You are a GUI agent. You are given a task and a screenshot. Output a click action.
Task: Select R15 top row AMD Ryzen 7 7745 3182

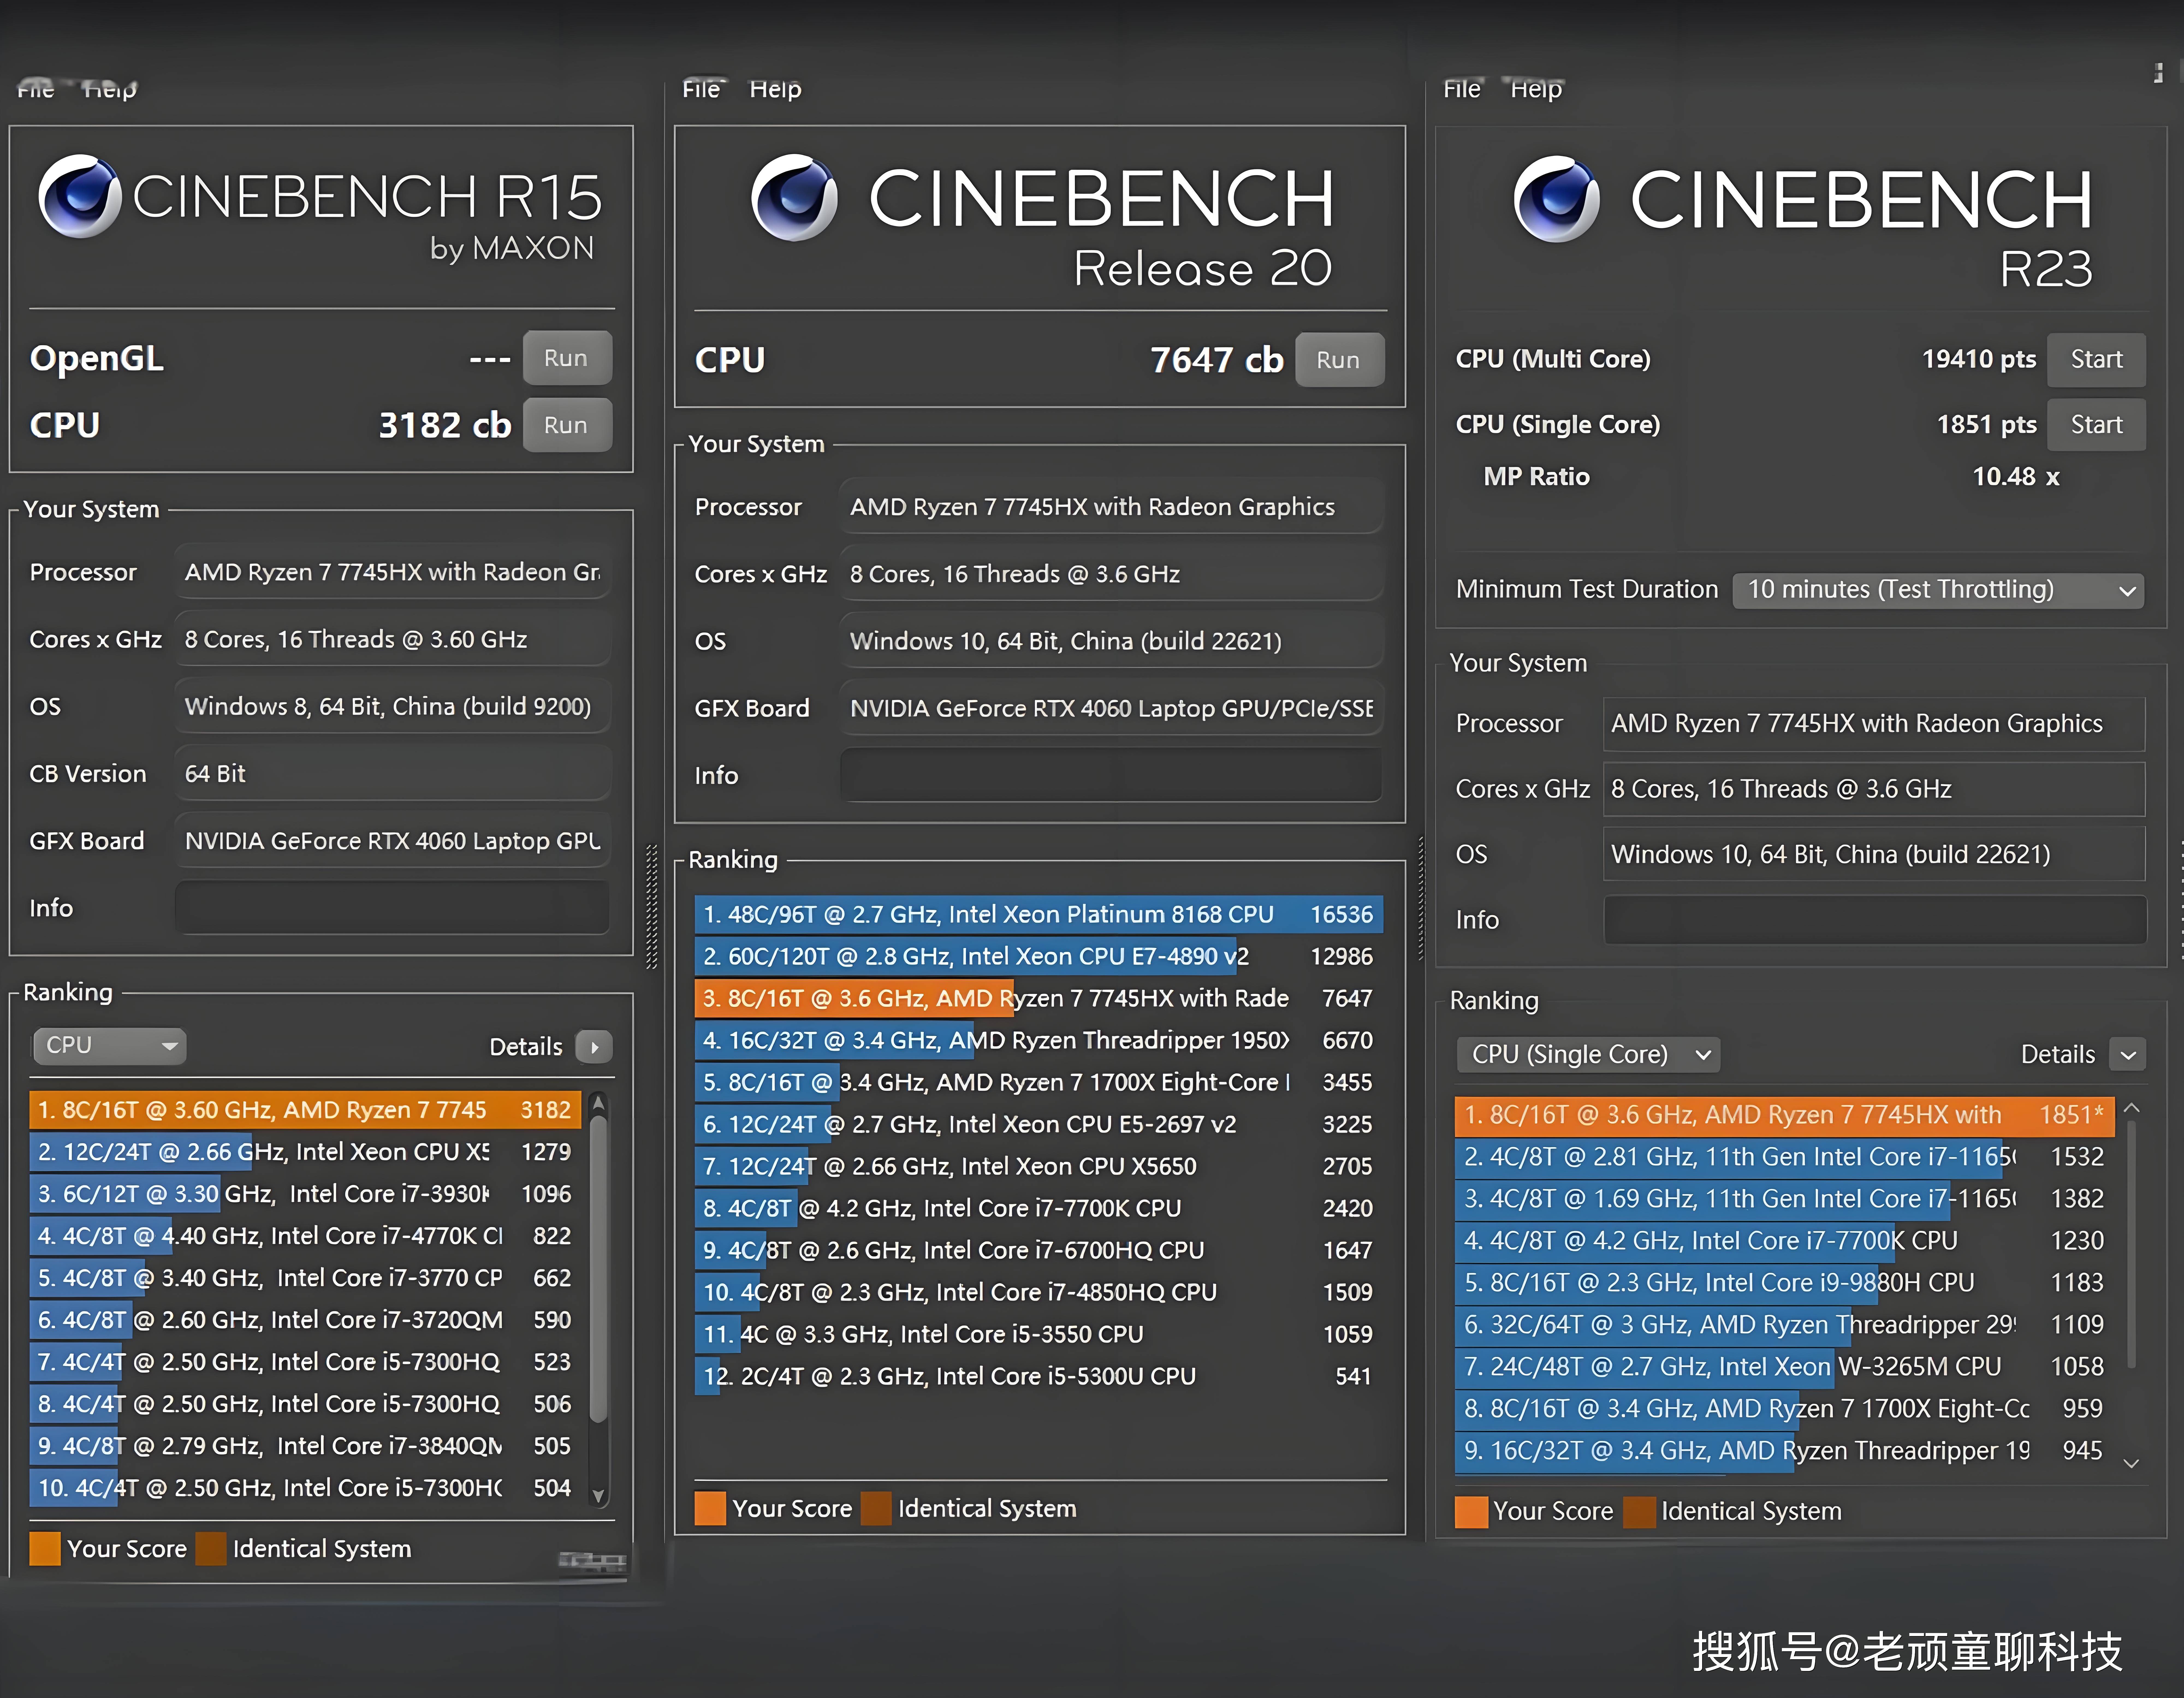(305, 1110)
